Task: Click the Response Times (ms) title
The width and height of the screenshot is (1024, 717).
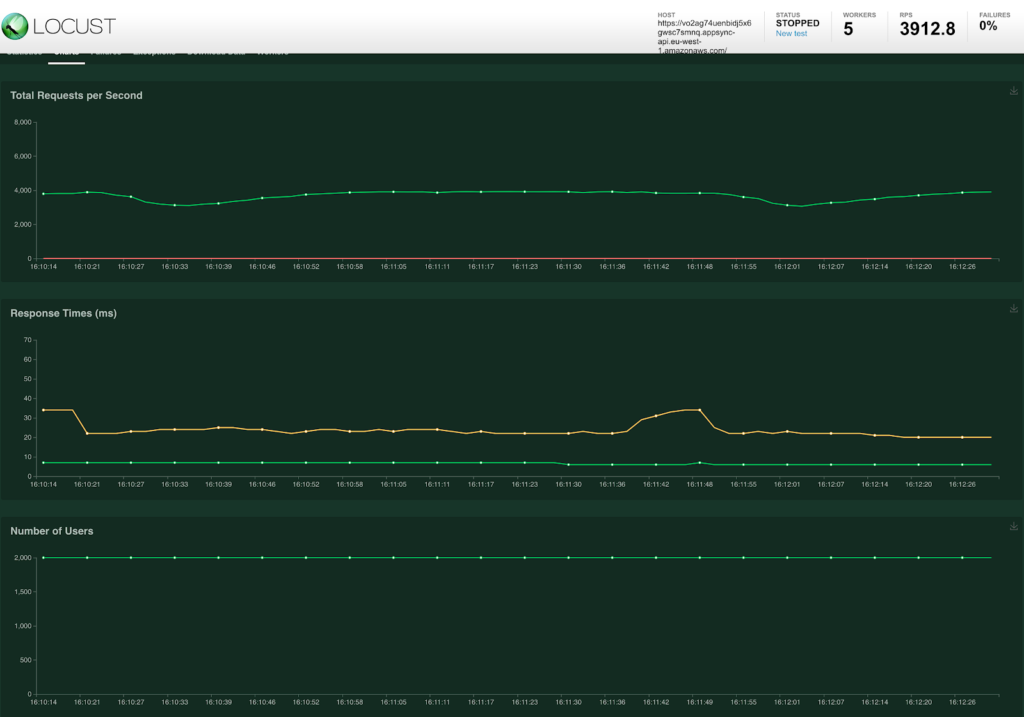Action: pos(63,313)
